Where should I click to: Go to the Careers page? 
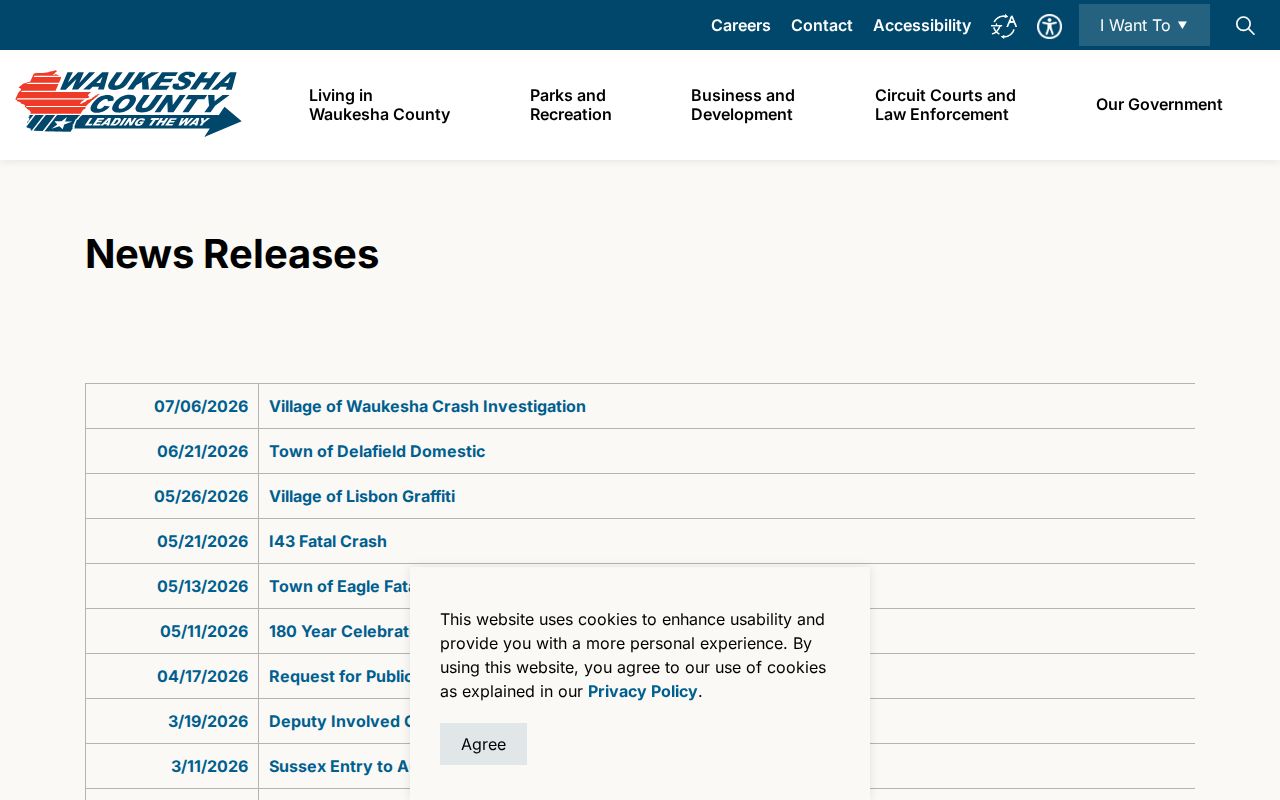741,25
